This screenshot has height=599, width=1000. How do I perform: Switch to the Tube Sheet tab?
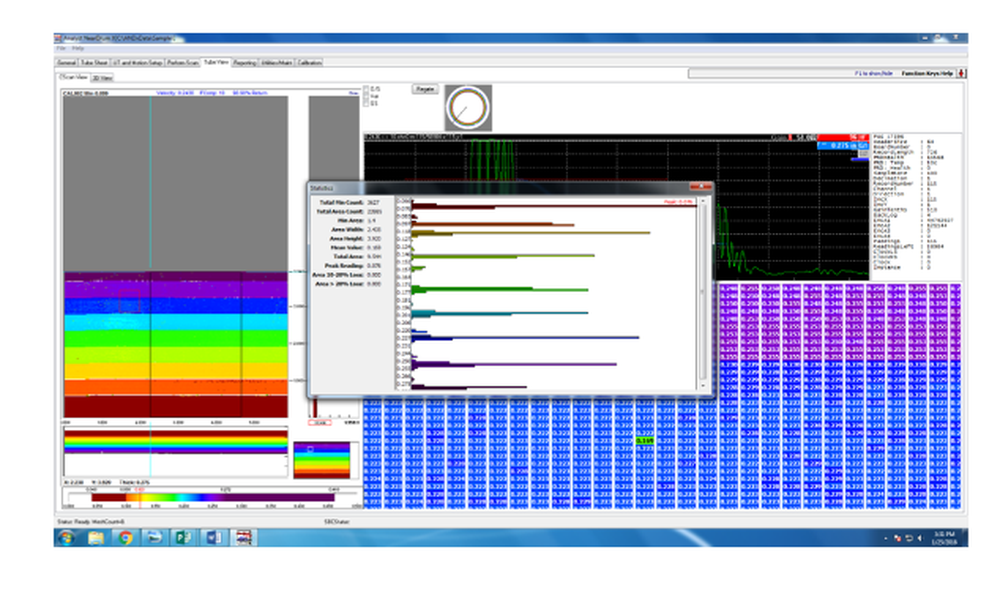click(x=94, y=63)
